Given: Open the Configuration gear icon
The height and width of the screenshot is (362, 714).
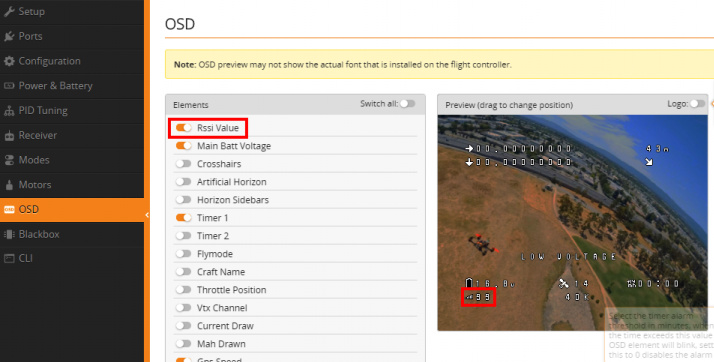Looking at the screenshot, I should [x=9, y=61].
